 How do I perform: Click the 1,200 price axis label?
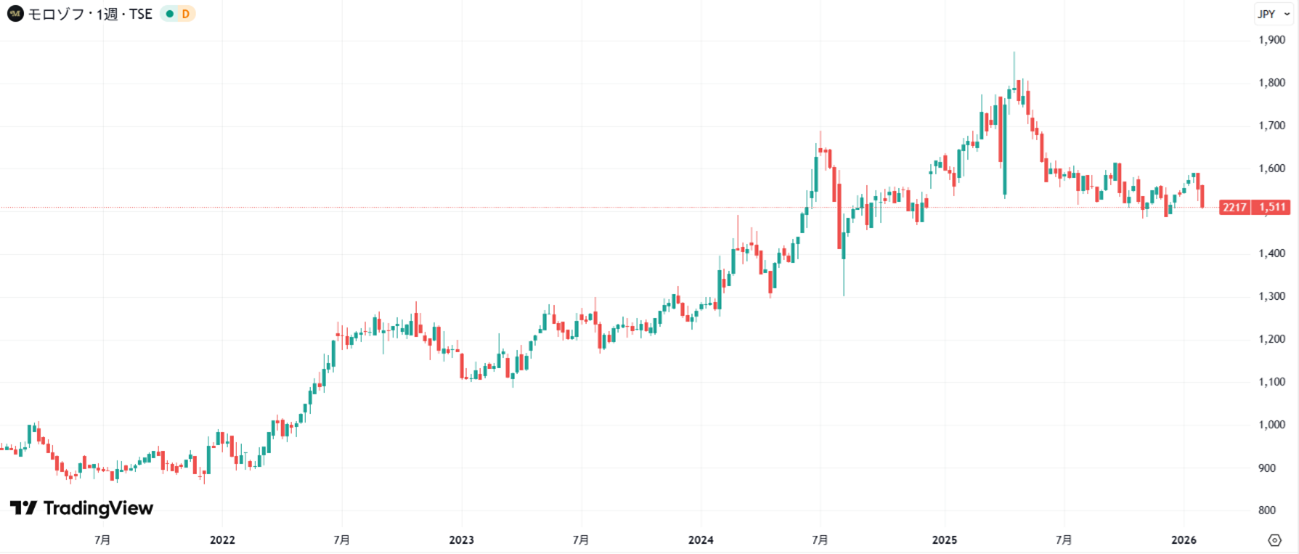click(x=1272, y=340)
